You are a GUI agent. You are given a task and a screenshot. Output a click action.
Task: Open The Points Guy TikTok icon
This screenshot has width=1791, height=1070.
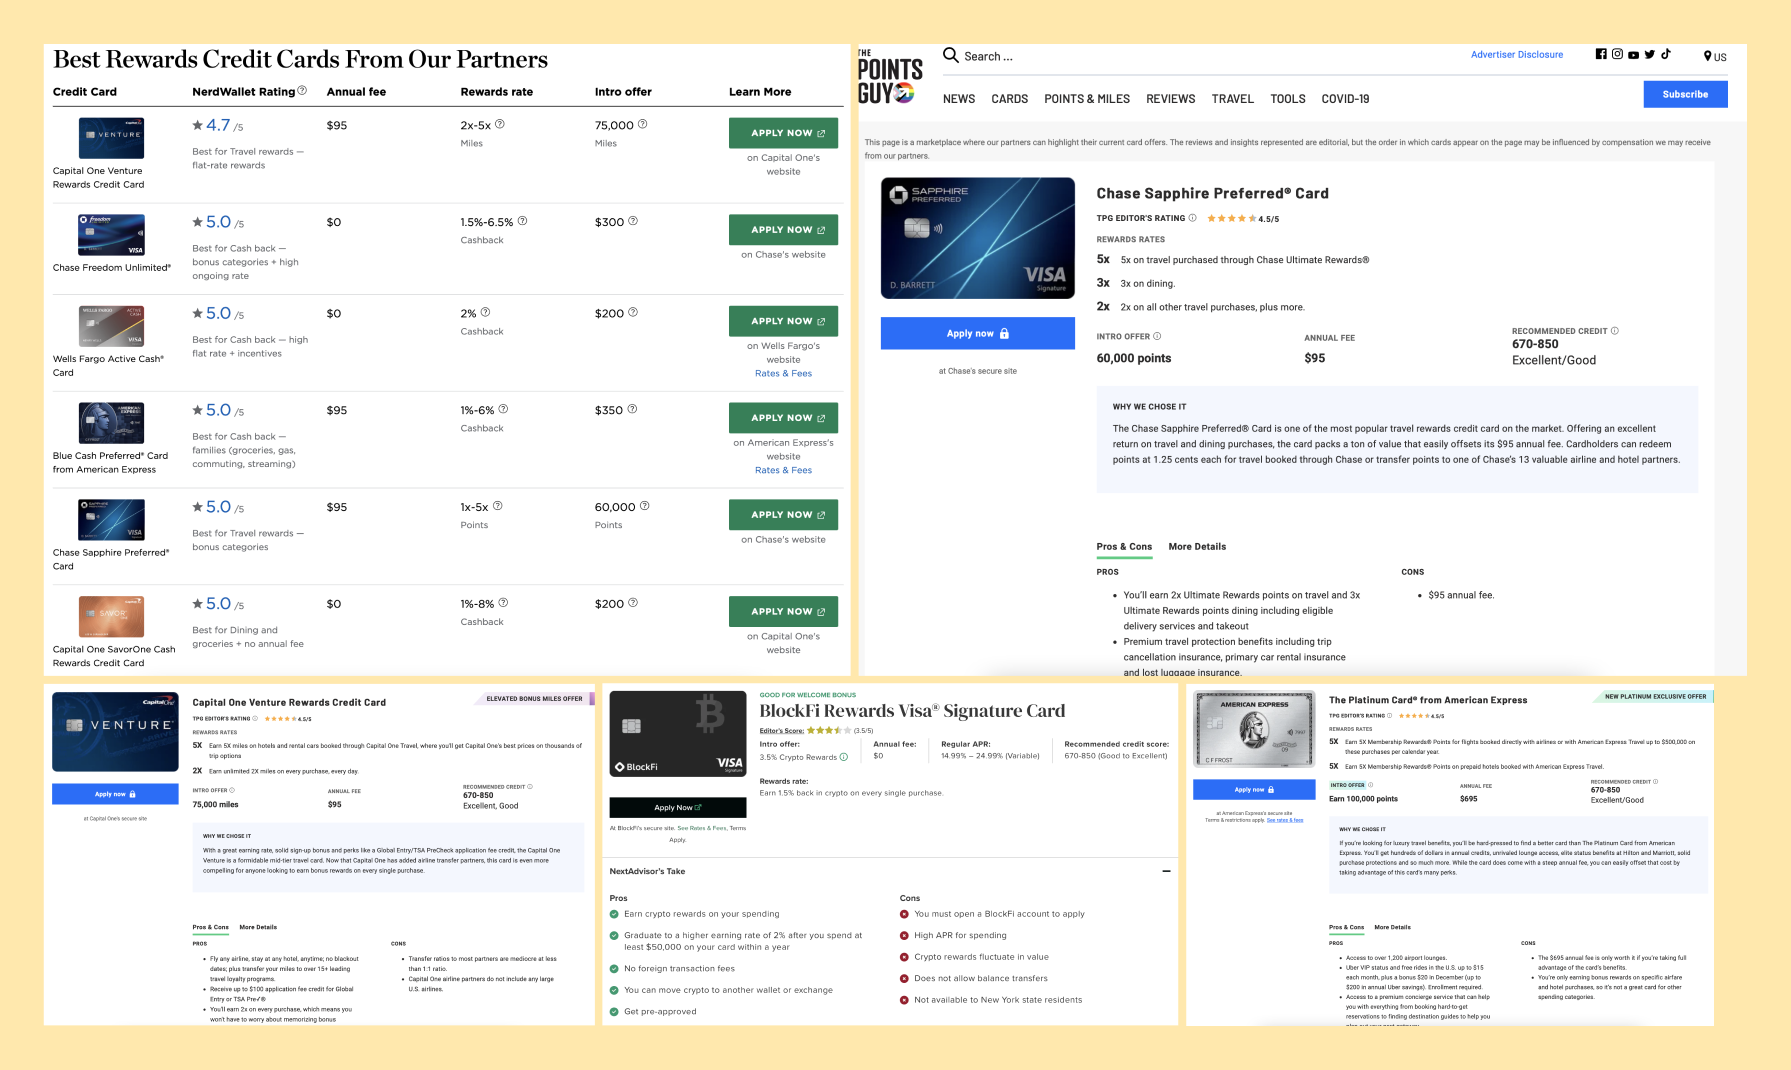[x=1666, y=54]
